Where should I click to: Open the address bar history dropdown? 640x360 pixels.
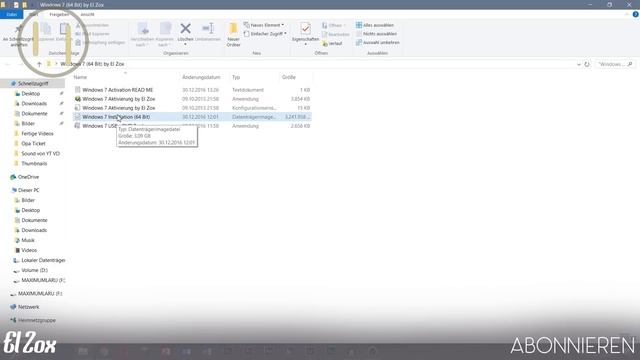coord(578,64)
